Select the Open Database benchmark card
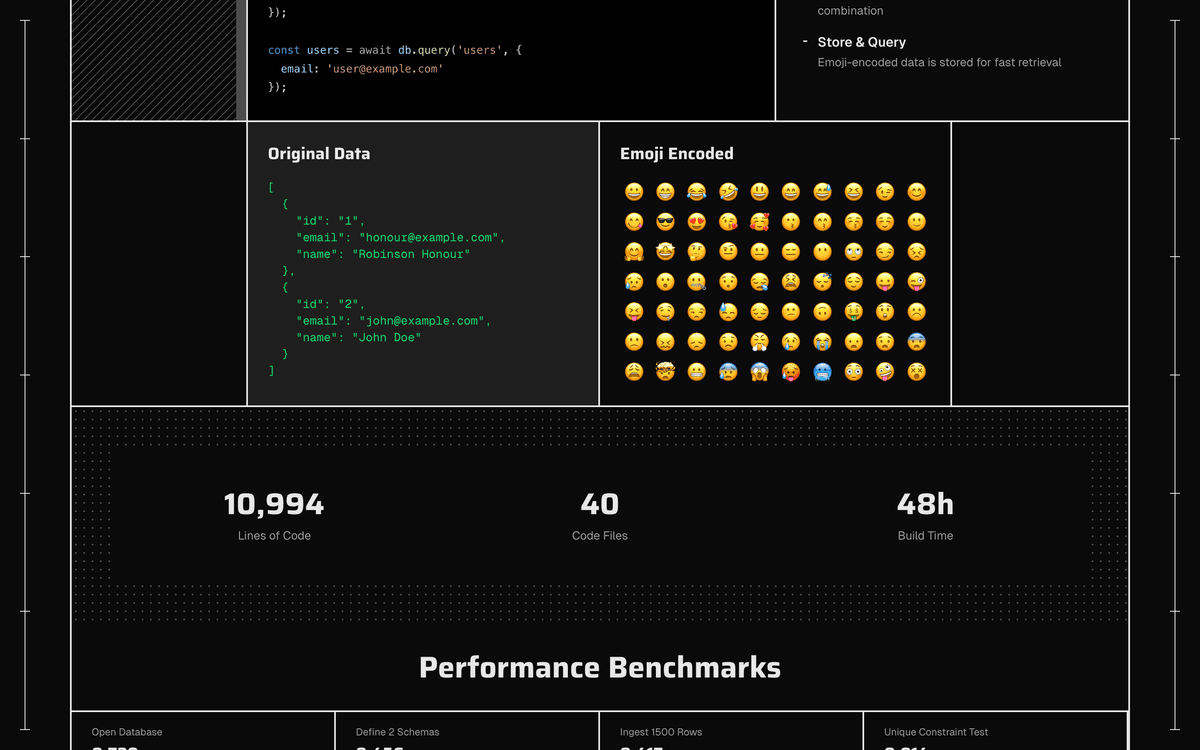This screenshot has height=750, width=1200. tap(203, 733)
